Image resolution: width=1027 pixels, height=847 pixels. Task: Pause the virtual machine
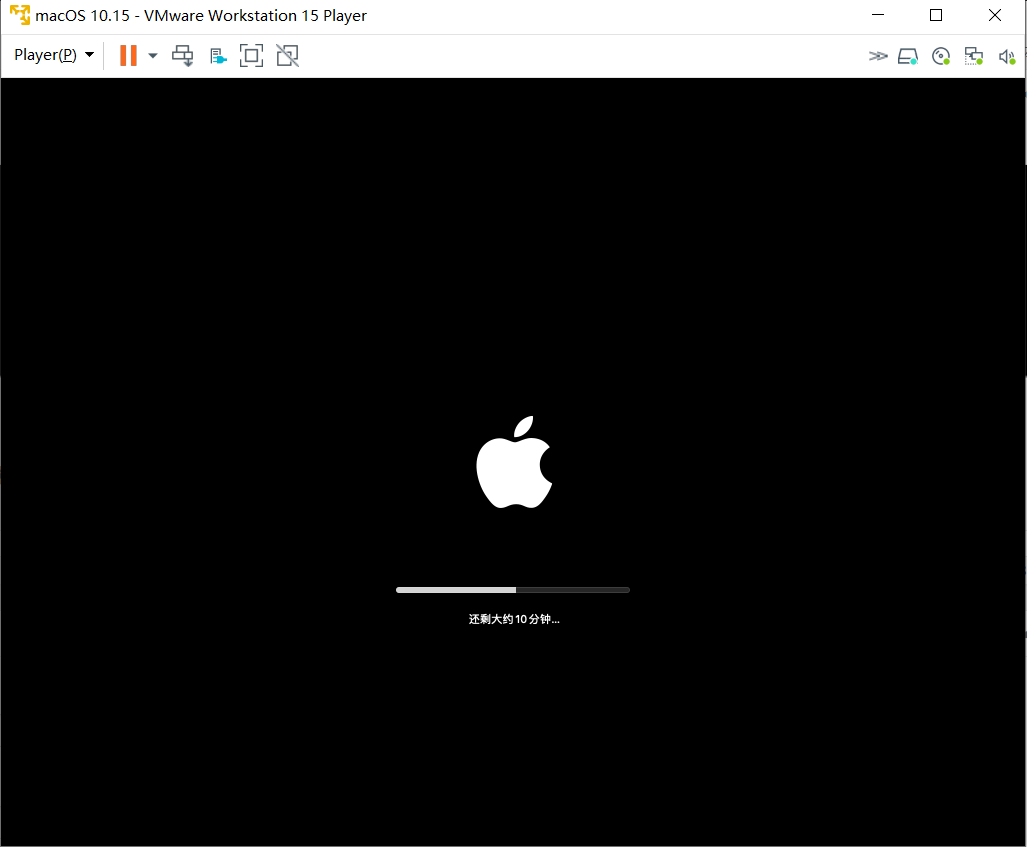pos(128,56)
